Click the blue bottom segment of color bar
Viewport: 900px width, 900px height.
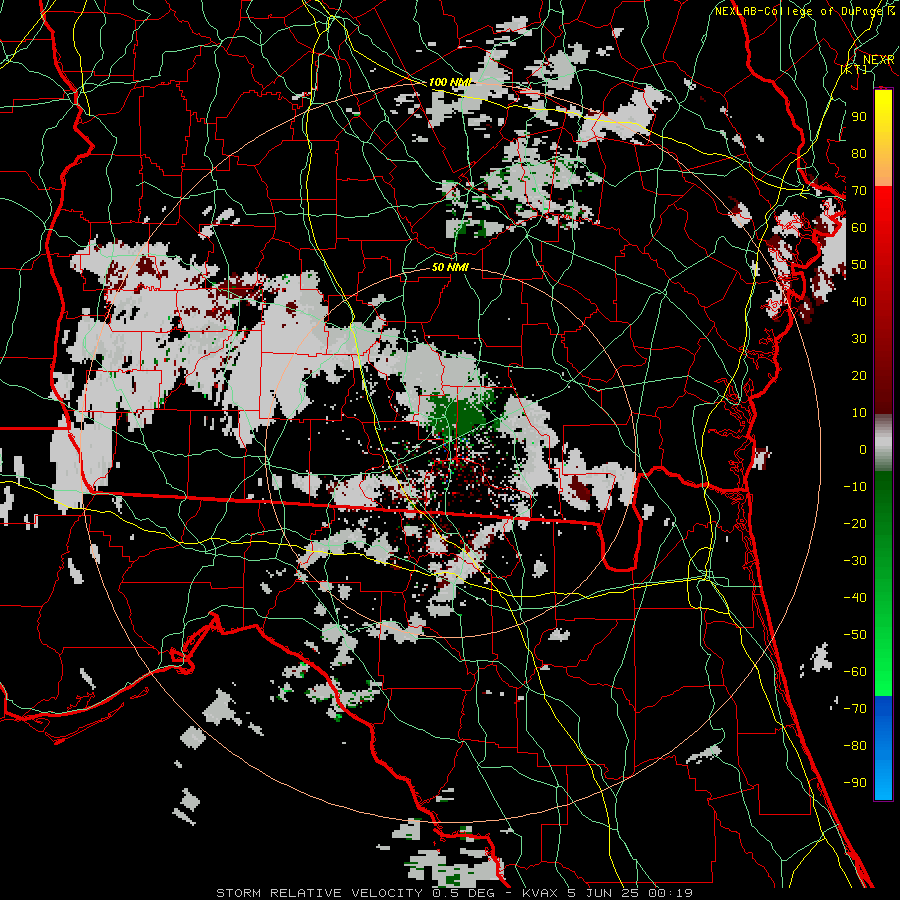(x=883, y=748)
